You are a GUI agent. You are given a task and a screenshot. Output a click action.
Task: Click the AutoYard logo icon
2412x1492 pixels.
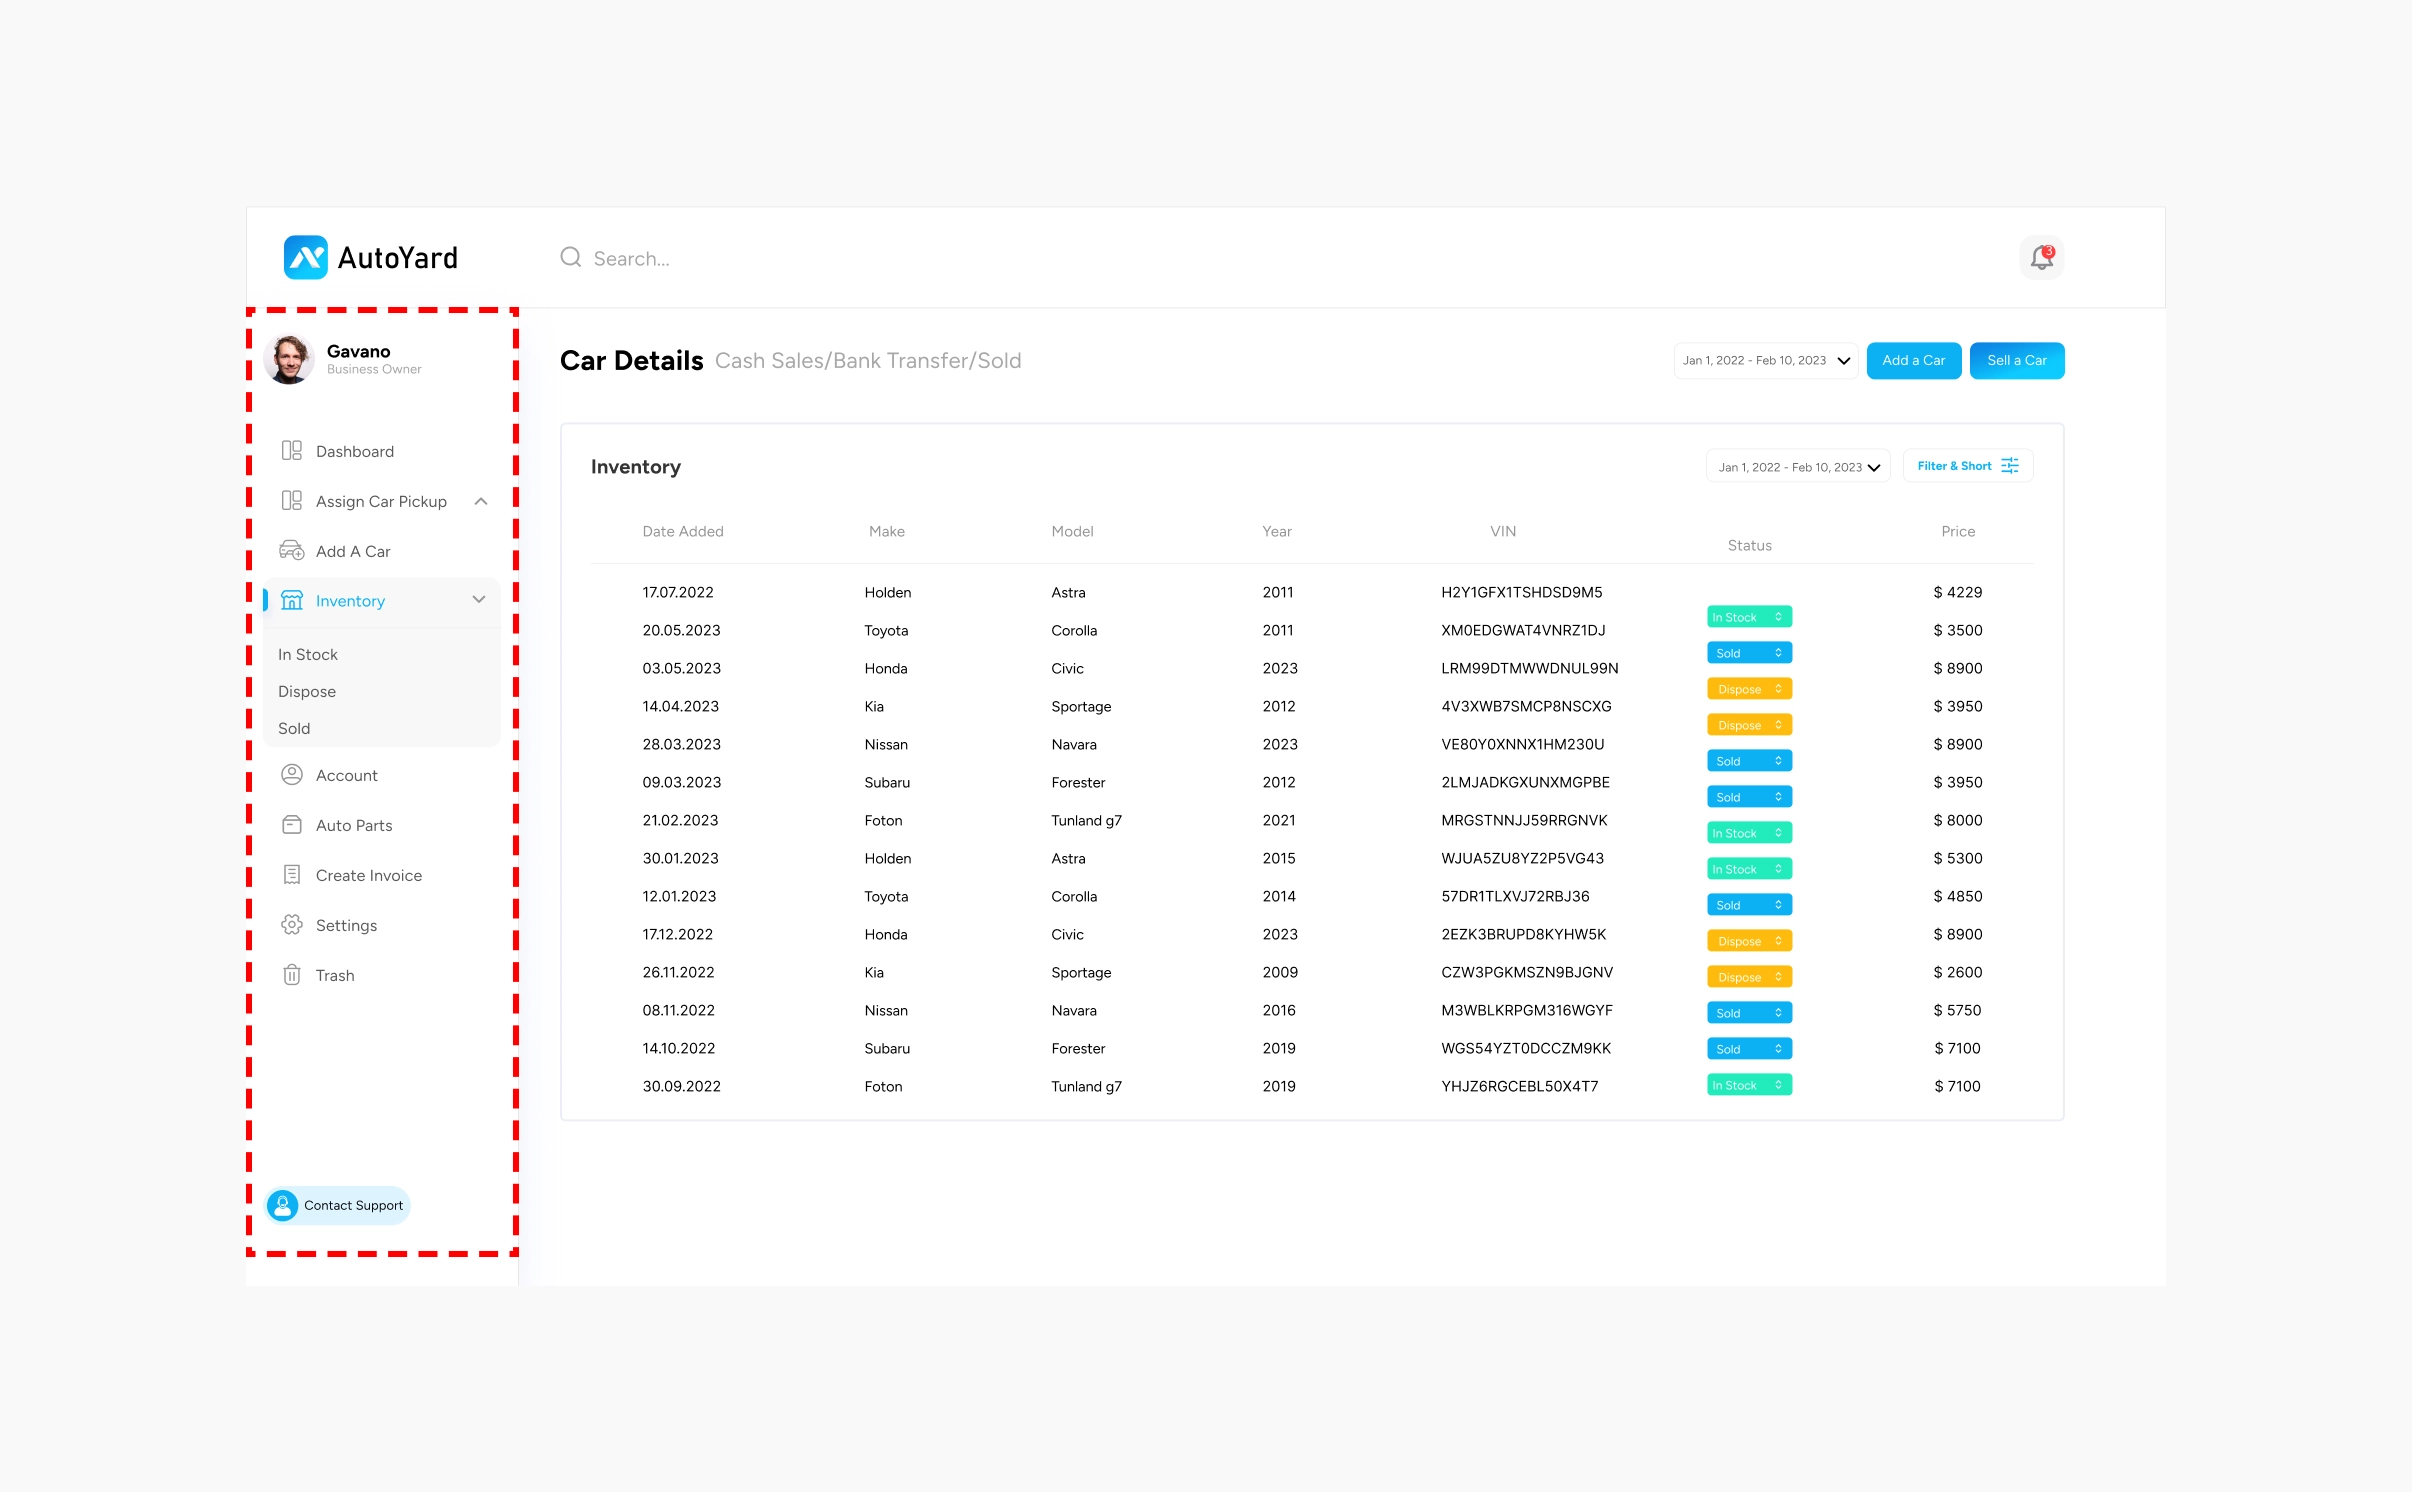(305, 258)
